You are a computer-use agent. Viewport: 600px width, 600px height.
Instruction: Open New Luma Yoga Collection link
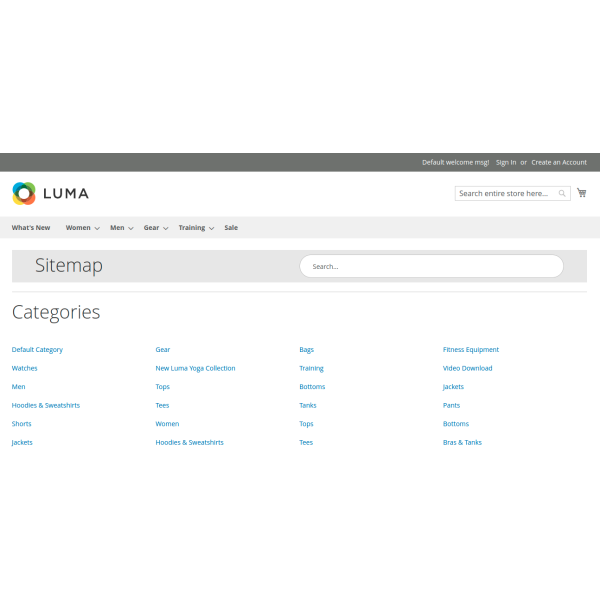pyautogui.click(x=195, y=368)
